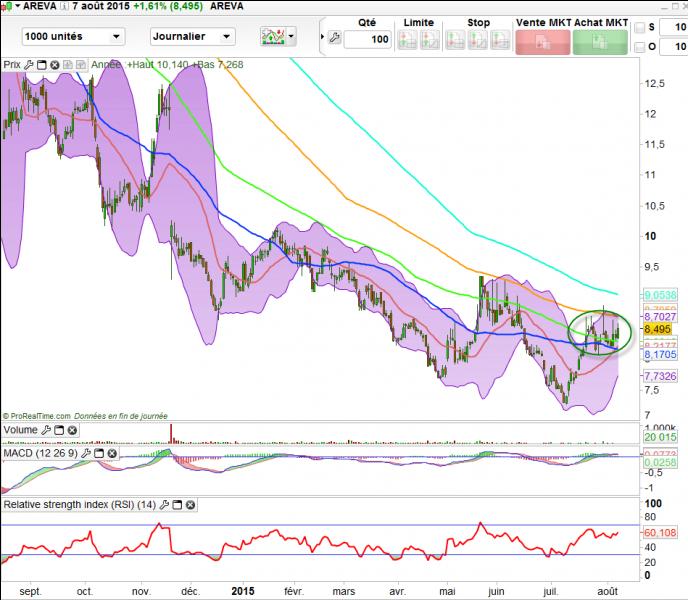Viewport: 688px width, 600px height.
Task: Open the MACD indicator wrench settings
Action: coord(86,453)
